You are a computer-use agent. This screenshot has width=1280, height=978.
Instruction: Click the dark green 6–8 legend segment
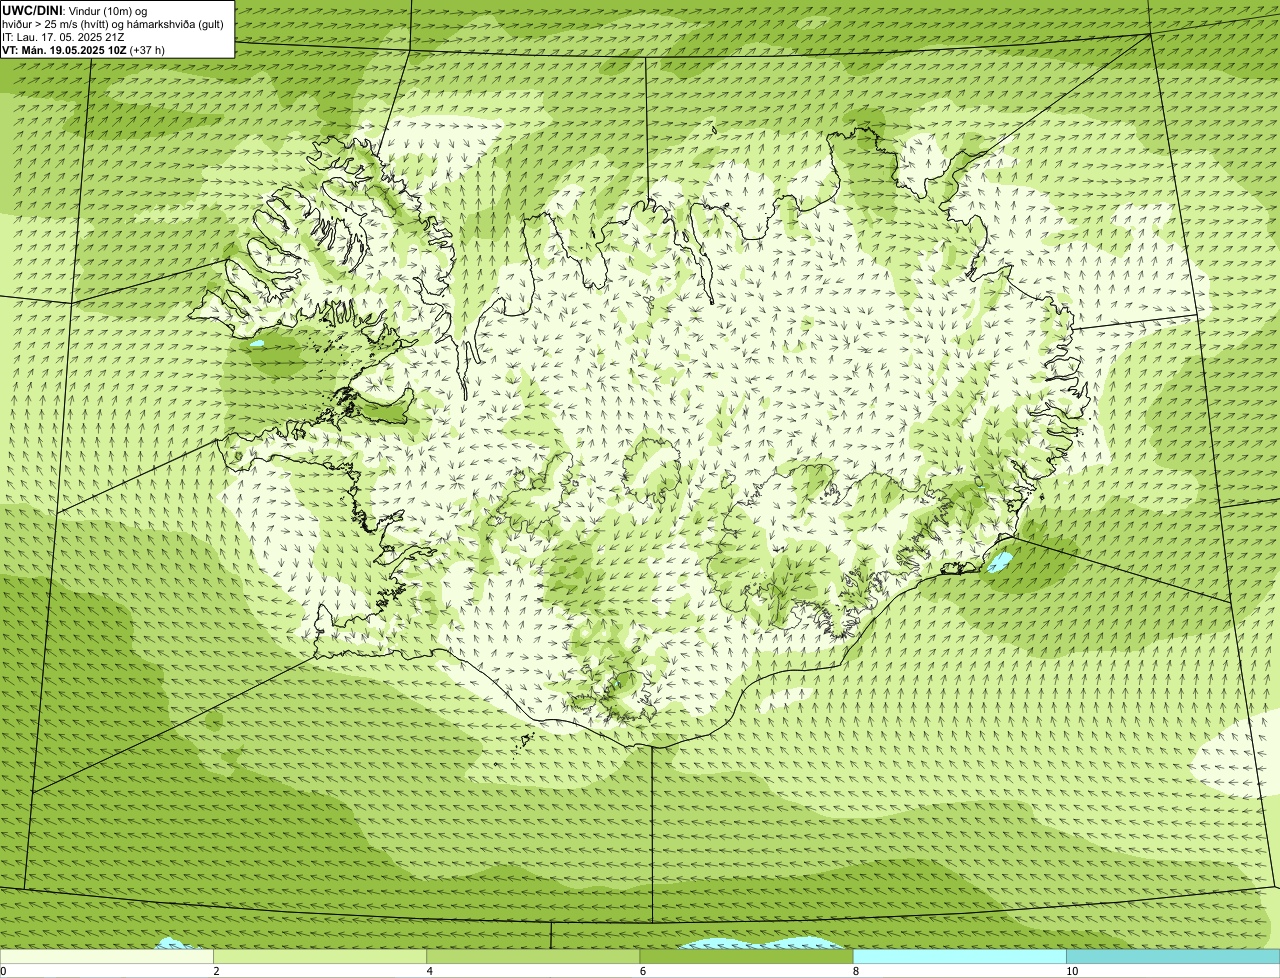point(746,957)
